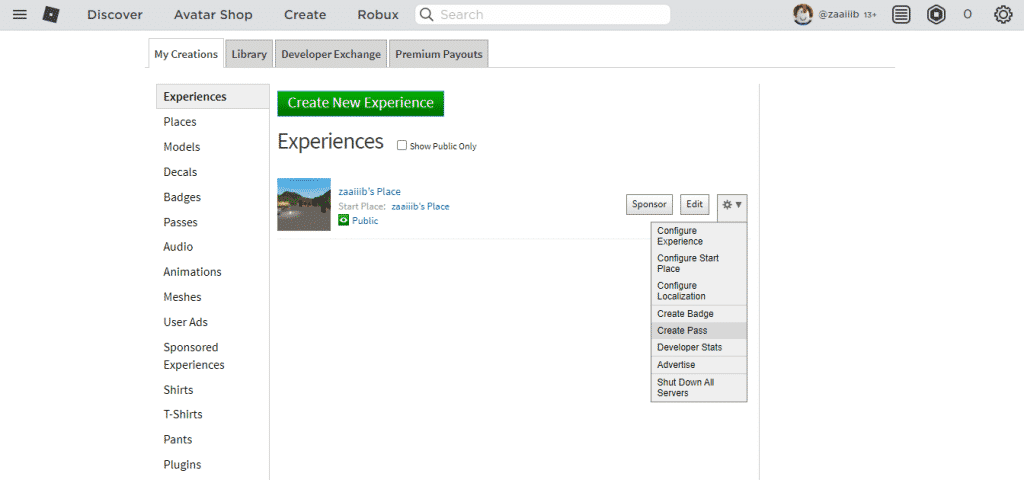Select Plugins in the sidebar
The height and width of the screenshot is (480, 1024).
[x=182, y=465]
